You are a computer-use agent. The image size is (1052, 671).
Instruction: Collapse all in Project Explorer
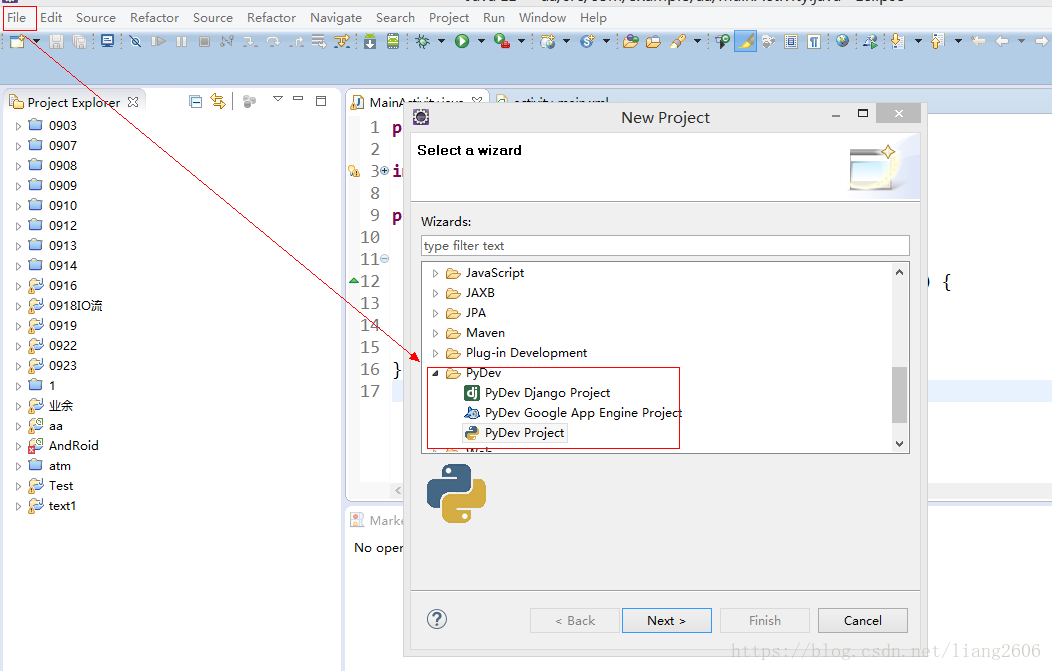click(195, 102)
